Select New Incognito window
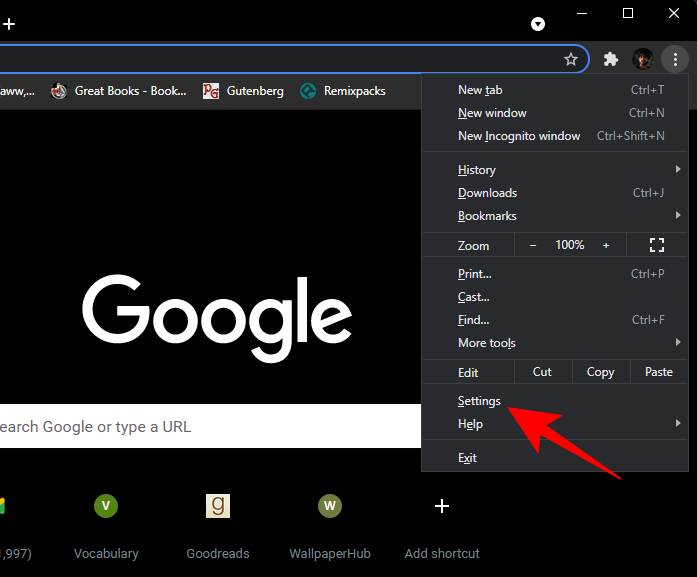The height and width of the screenshot is (577, 697). 518,136
